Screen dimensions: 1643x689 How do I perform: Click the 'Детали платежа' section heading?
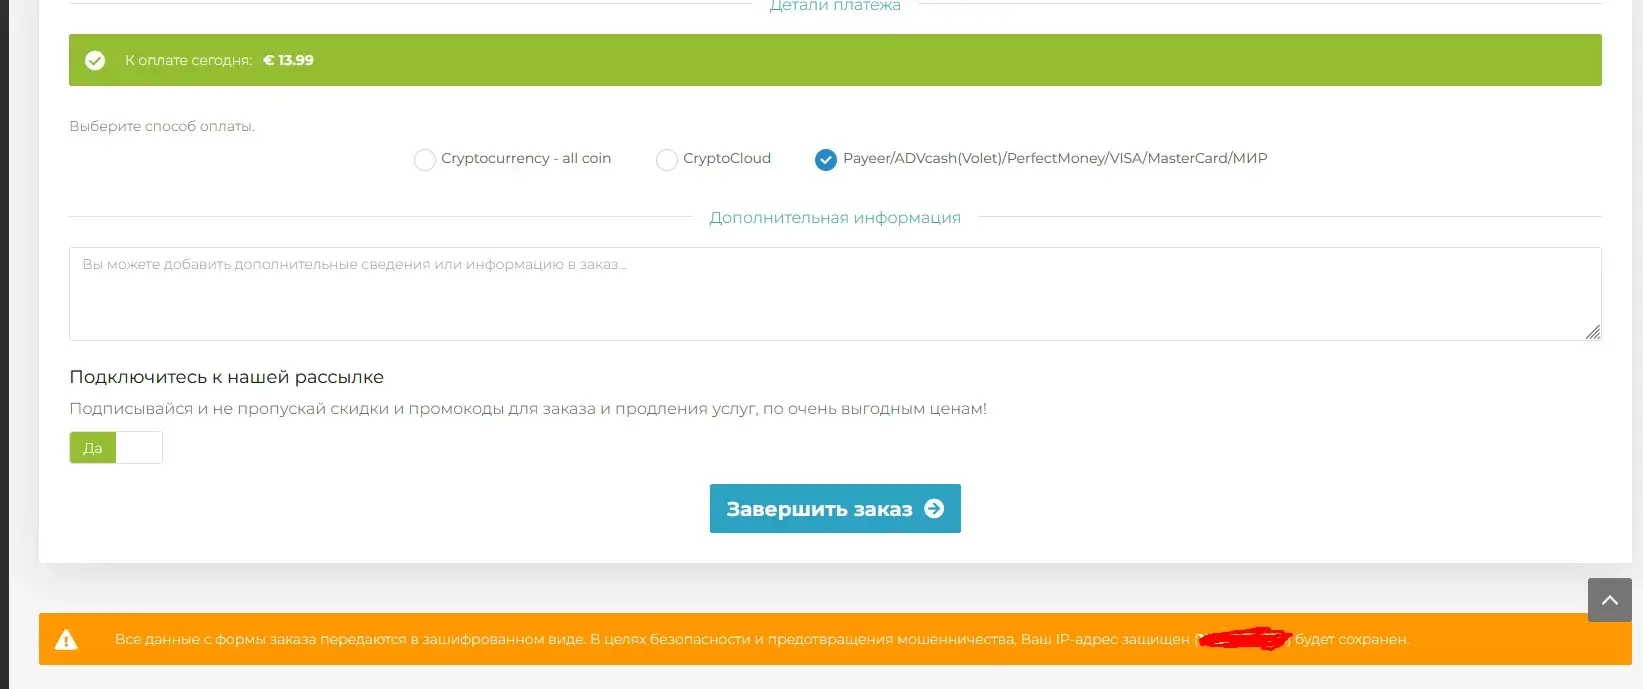coord(835,5)
